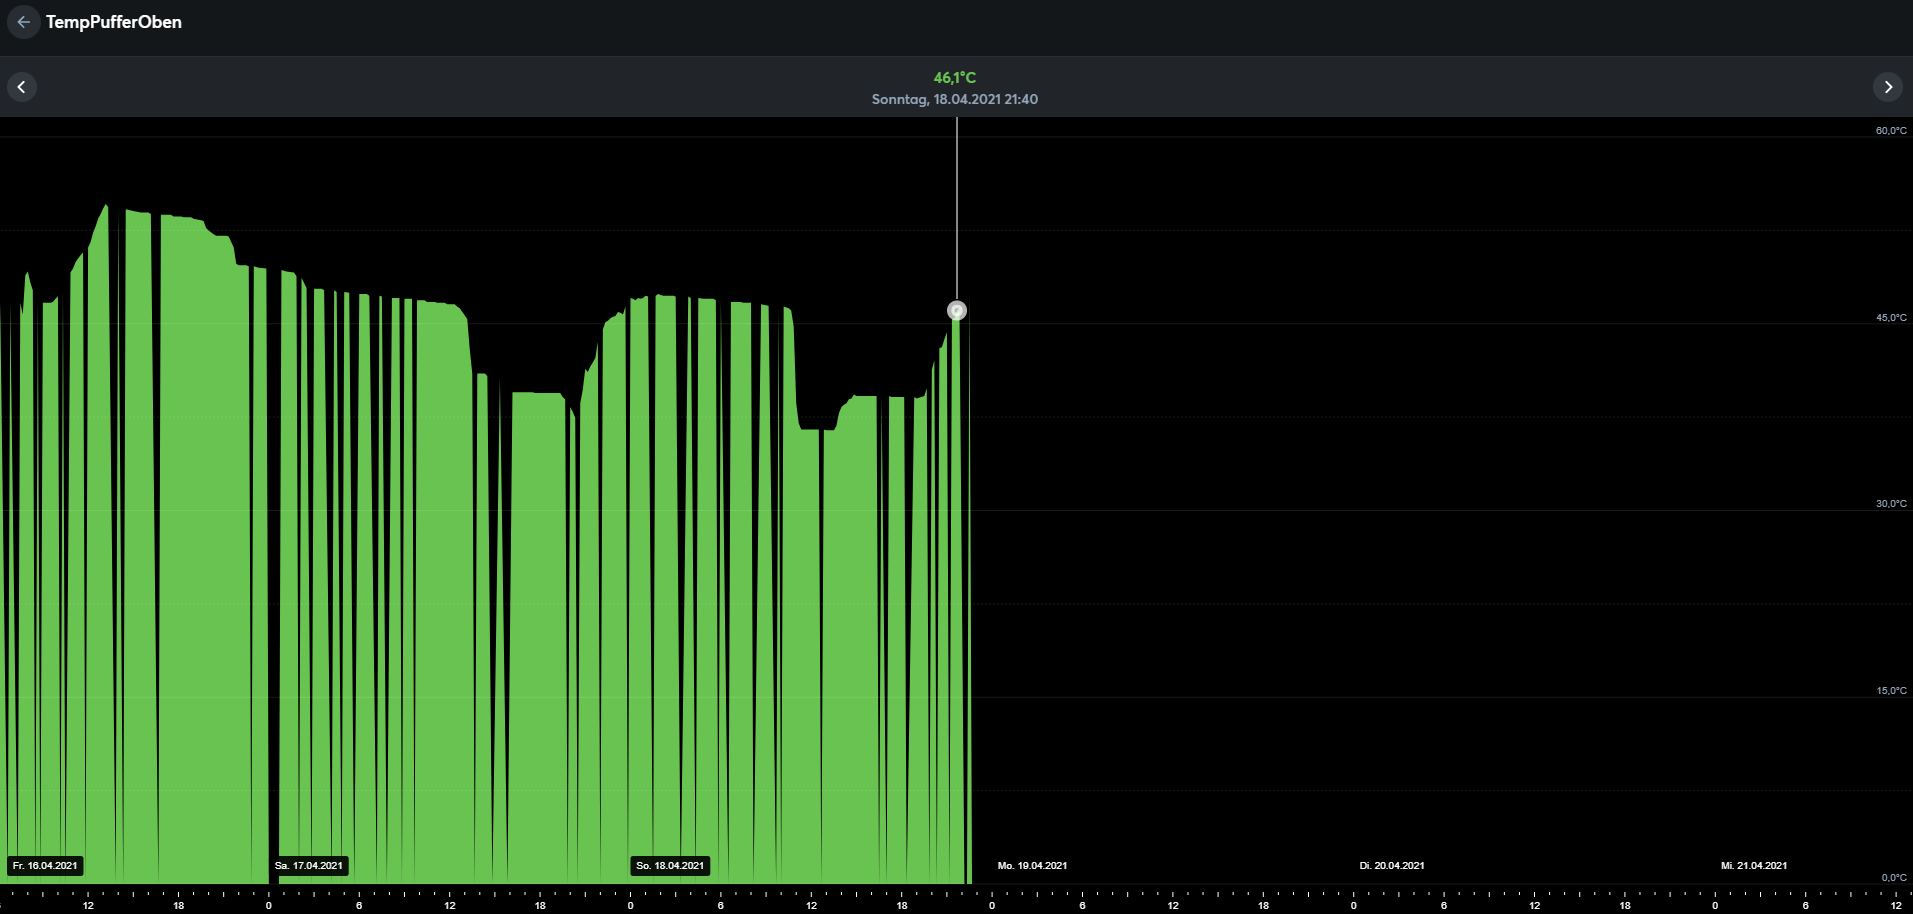Jump to the Sa. 17.04.2021 date label

pyautogui.click(x=309, y=866)
